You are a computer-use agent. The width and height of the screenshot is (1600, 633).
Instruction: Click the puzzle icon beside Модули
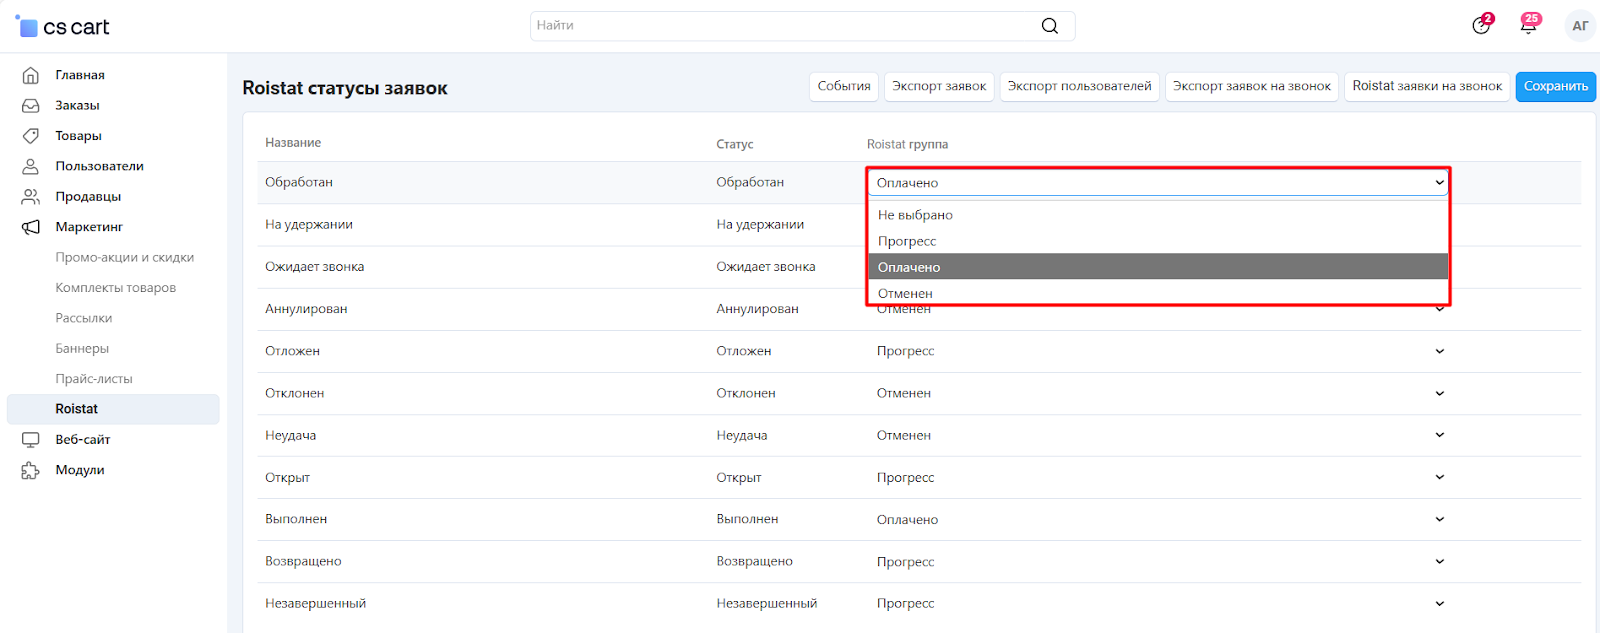31,470
